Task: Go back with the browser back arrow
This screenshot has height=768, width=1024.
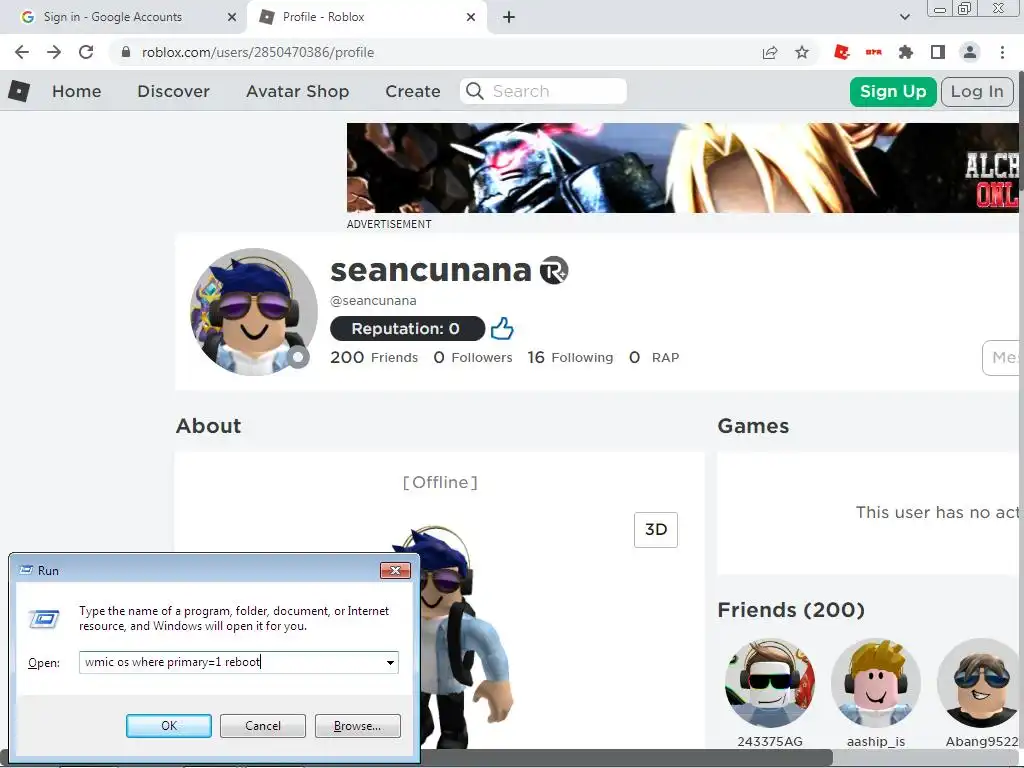Action: pos(22,52)
